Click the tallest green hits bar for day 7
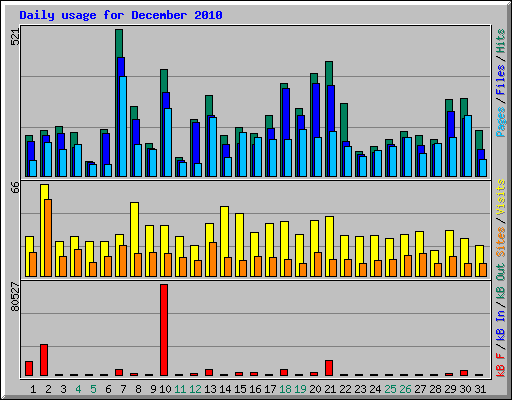 tap(119, 43)
